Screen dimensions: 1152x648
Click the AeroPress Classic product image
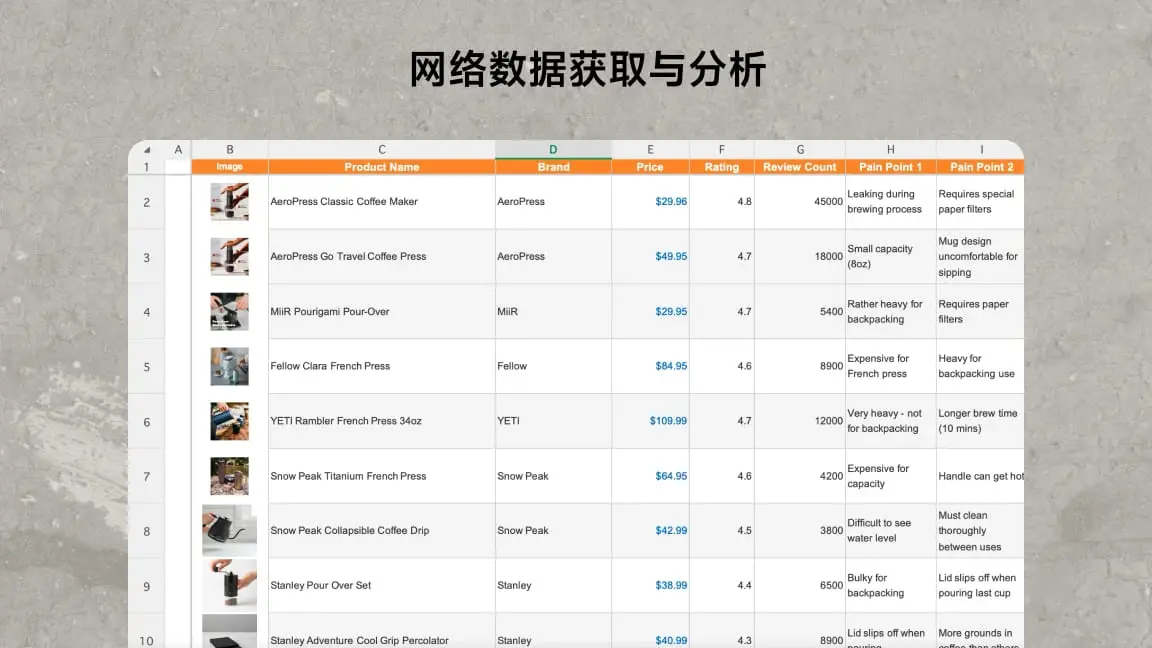tap(229, 201)
